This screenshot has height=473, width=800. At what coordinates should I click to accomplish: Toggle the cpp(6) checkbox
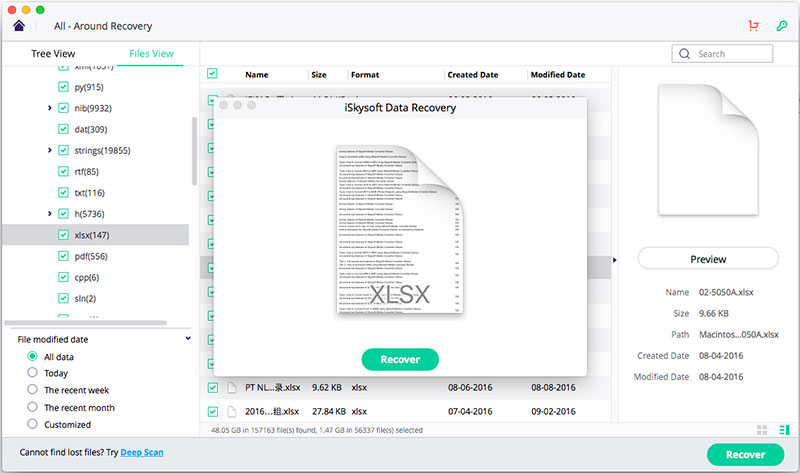(x=63, y=277)
